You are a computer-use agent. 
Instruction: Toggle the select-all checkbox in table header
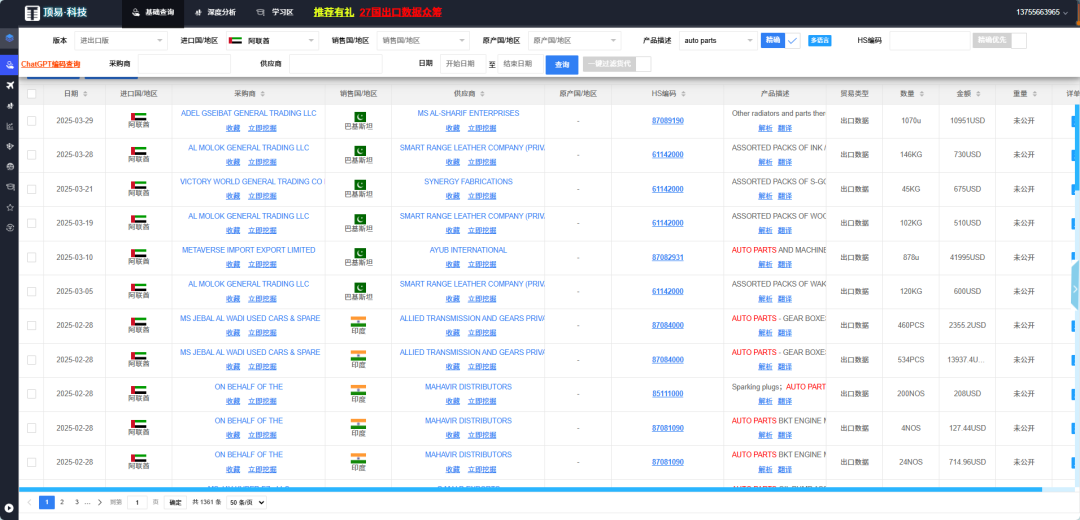[32, 94]
